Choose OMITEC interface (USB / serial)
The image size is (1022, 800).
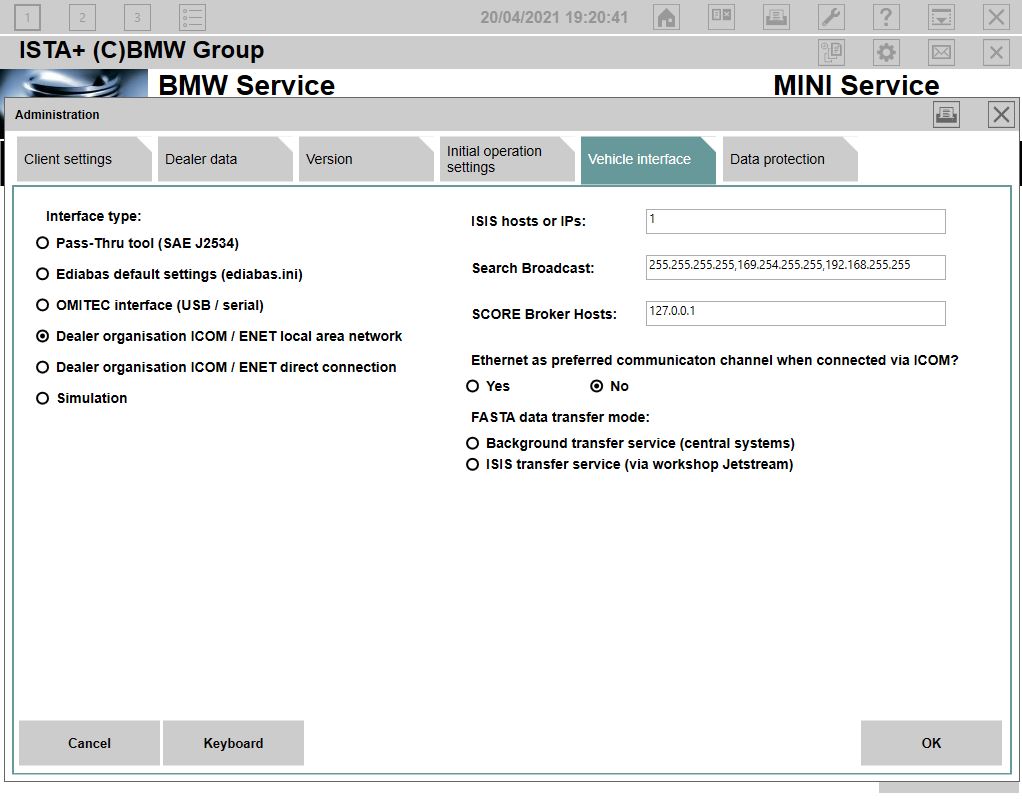pyautogui.click(x=150, y=305)
